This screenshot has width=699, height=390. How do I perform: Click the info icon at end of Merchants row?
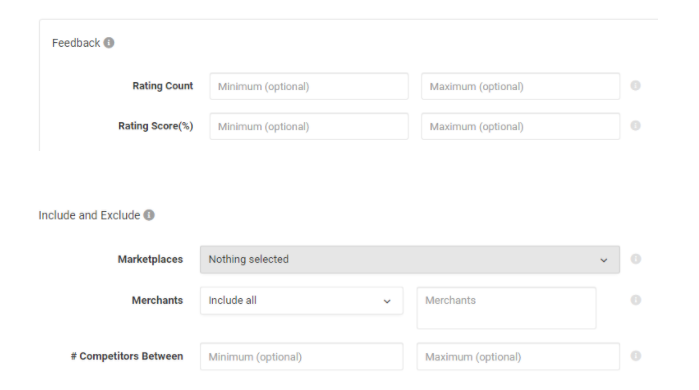click(x=636, y=300)
